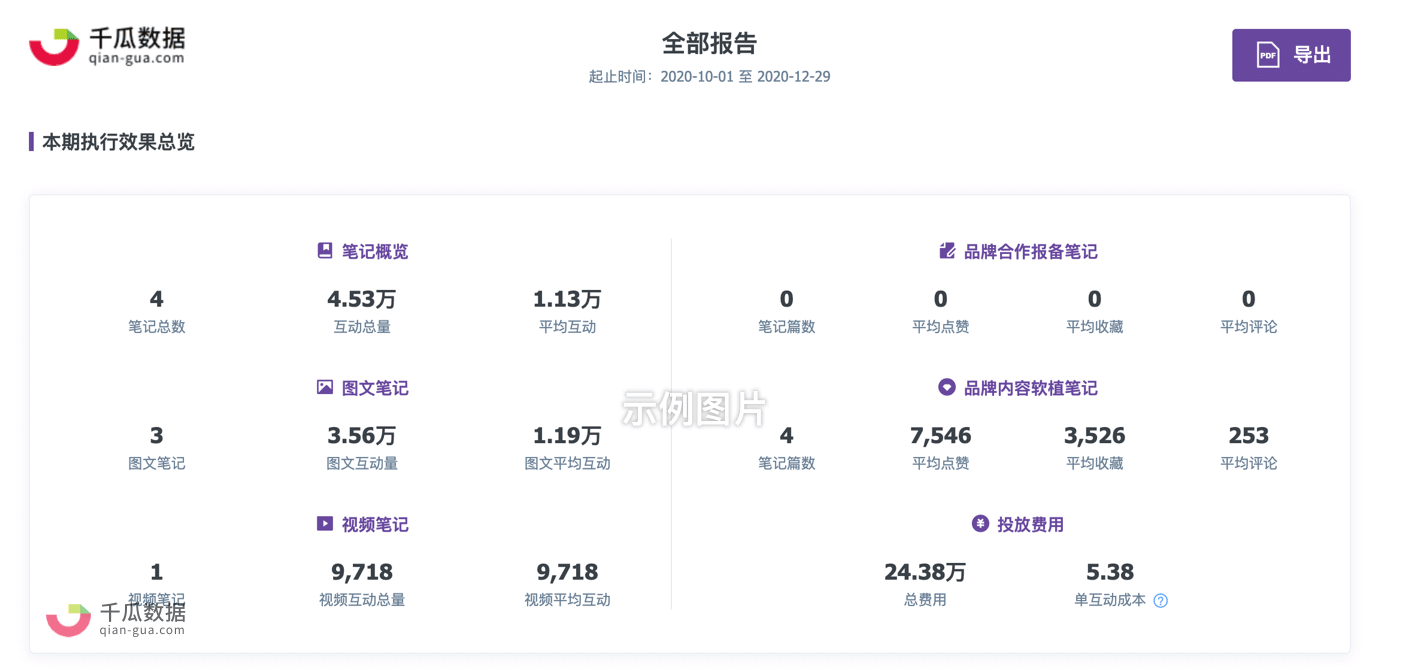Click the PDF file icon

1267,55
